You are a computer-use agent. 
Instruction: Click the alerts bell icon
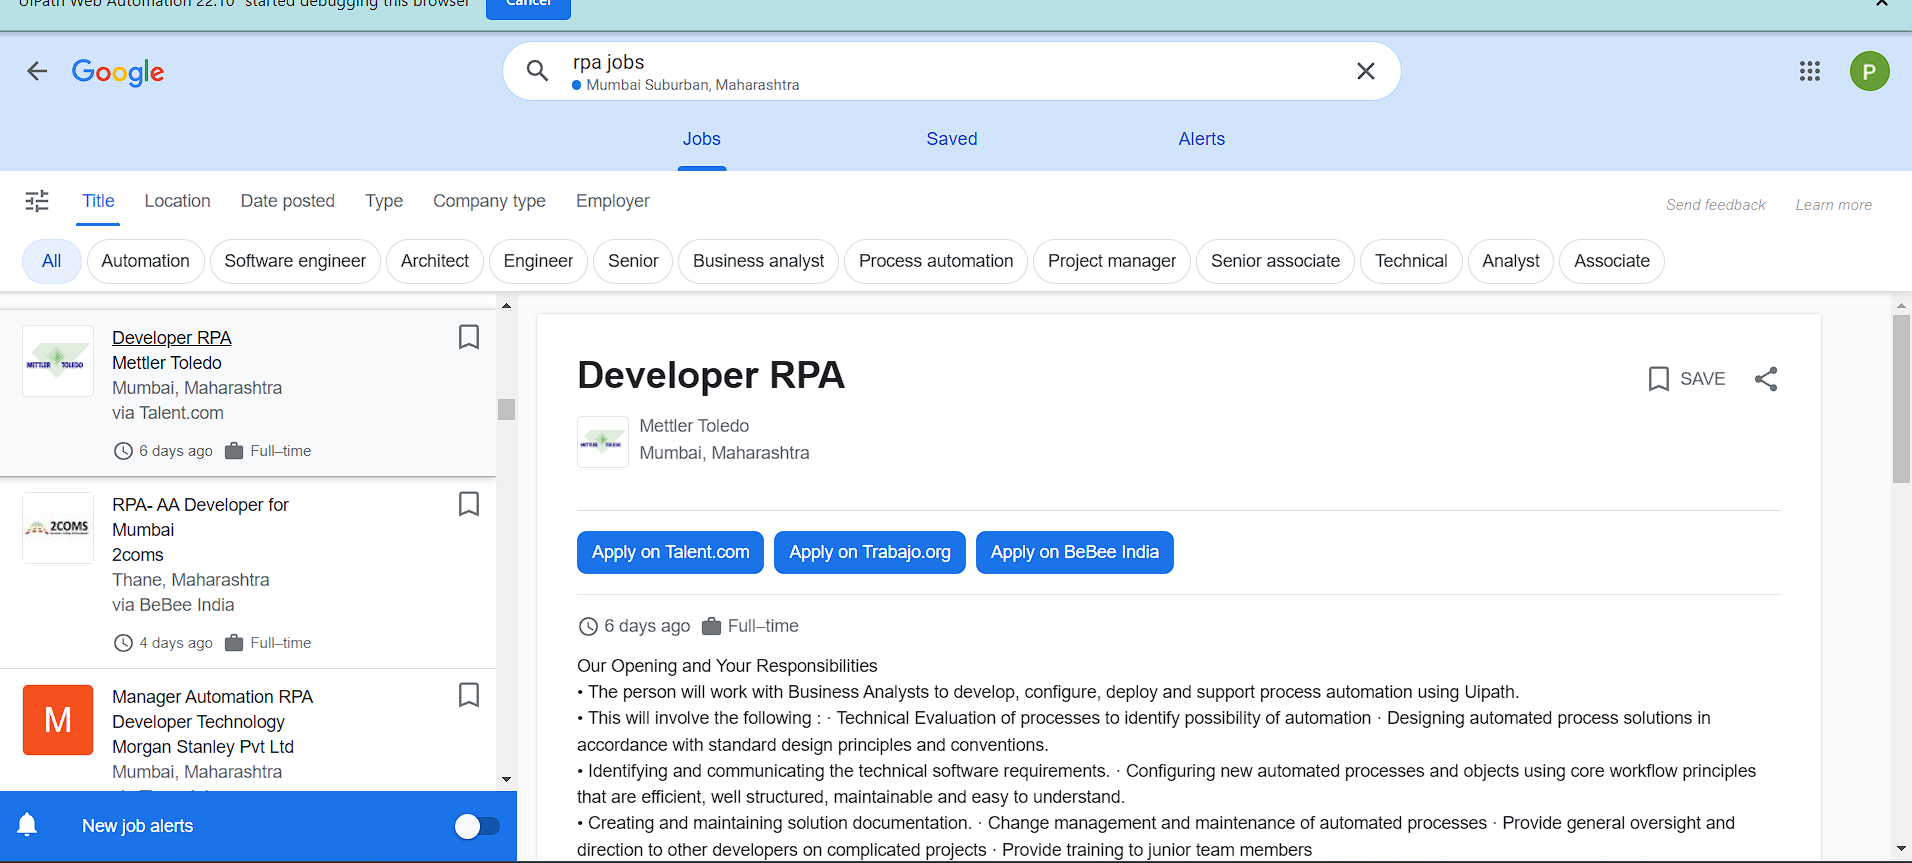[x=27, y=825]
